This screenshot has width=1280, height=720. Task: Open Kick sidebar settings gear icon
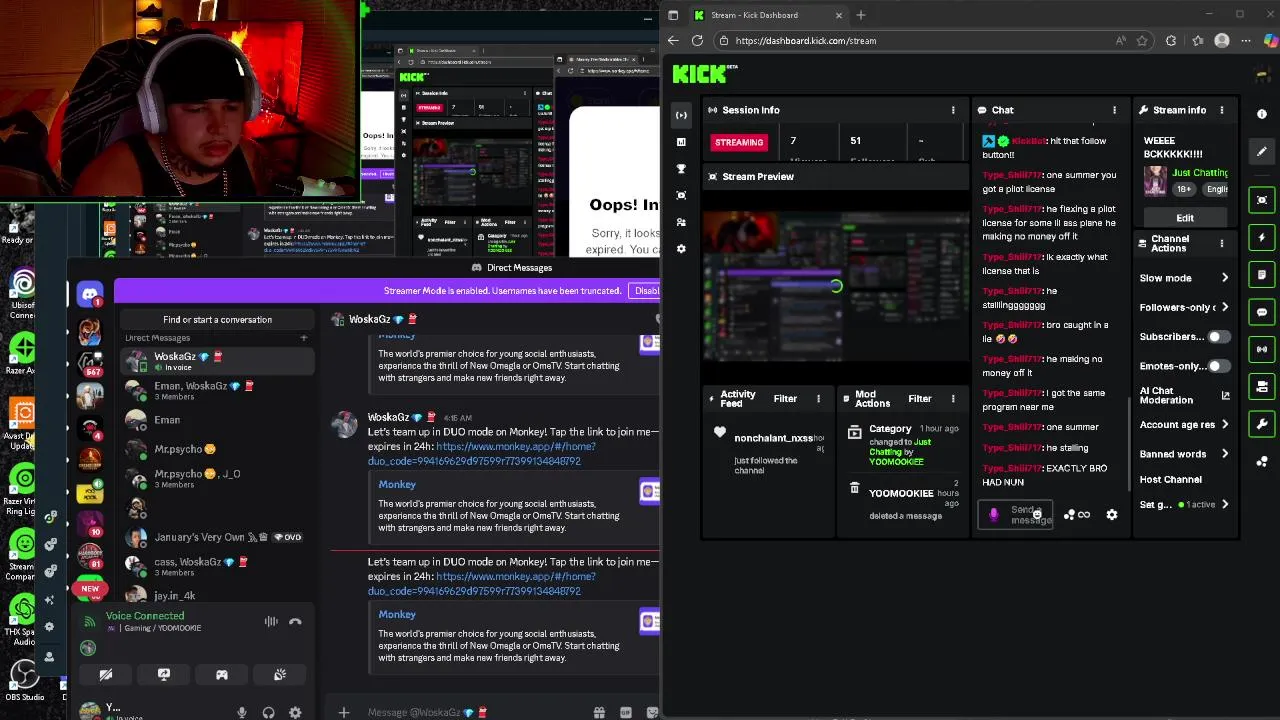click(x=681, y=249)
